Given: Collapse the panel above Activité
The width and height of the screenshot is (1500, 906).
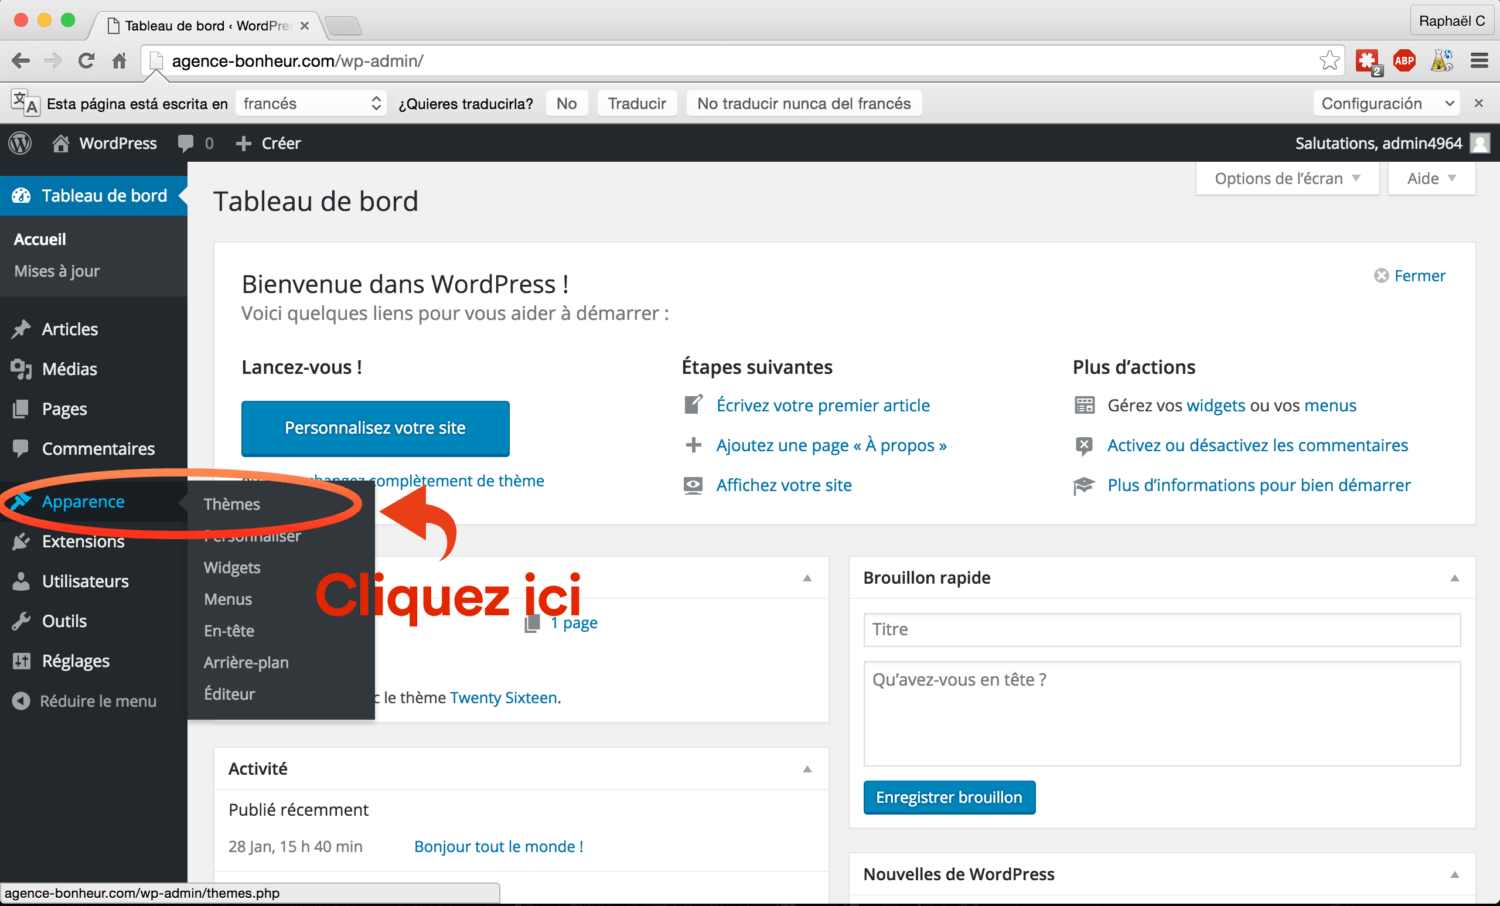Looking at the screenshot, I should pos(807,578).
